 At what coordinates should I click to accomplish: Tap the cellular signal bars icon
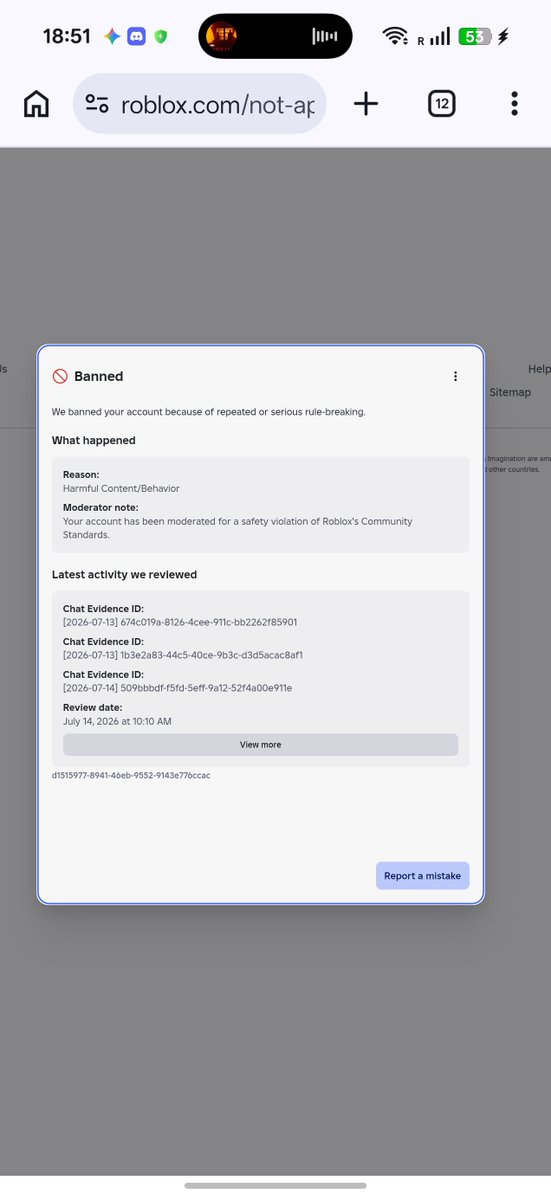pyautogui.click(x=440, y=36)
